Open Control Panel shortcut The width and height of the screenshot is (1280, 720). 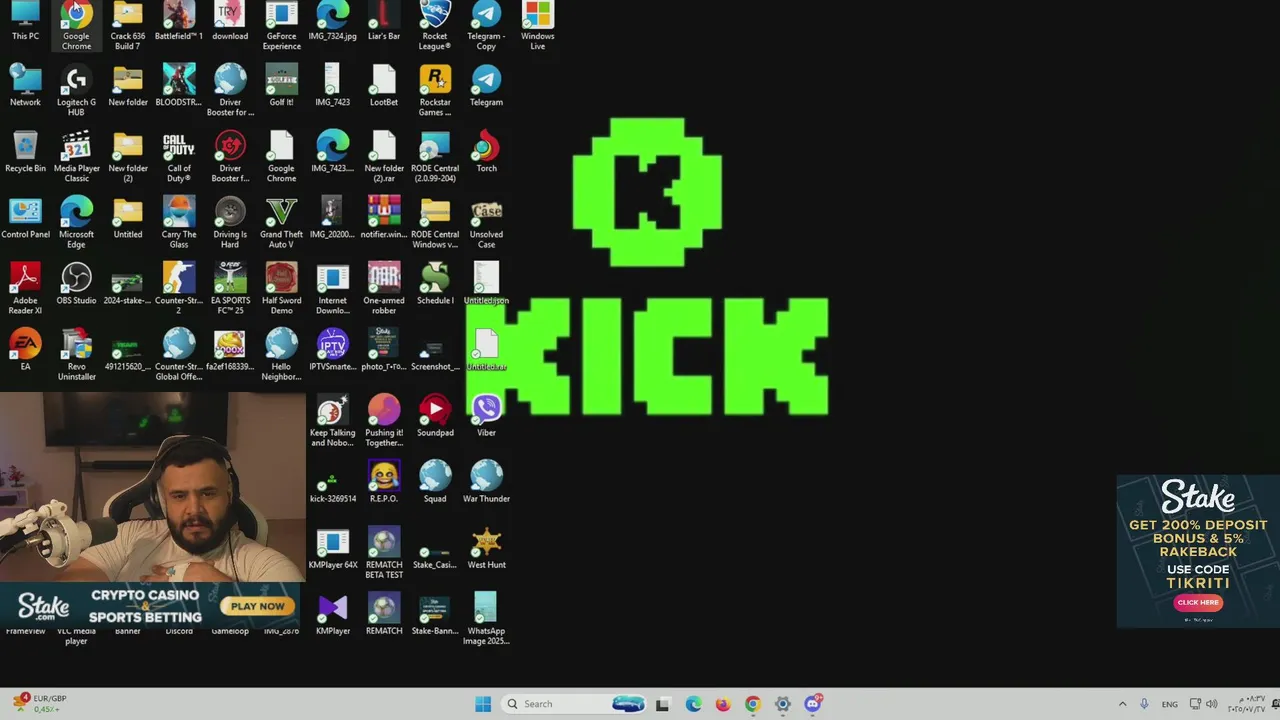[25, 218]
